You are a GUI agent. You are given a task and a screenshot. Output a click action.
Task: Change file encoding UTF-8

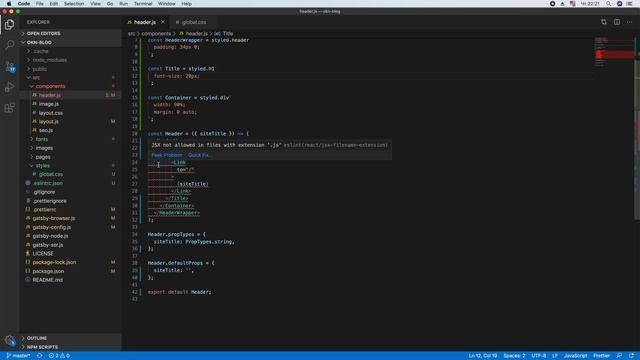pos(539,356)
